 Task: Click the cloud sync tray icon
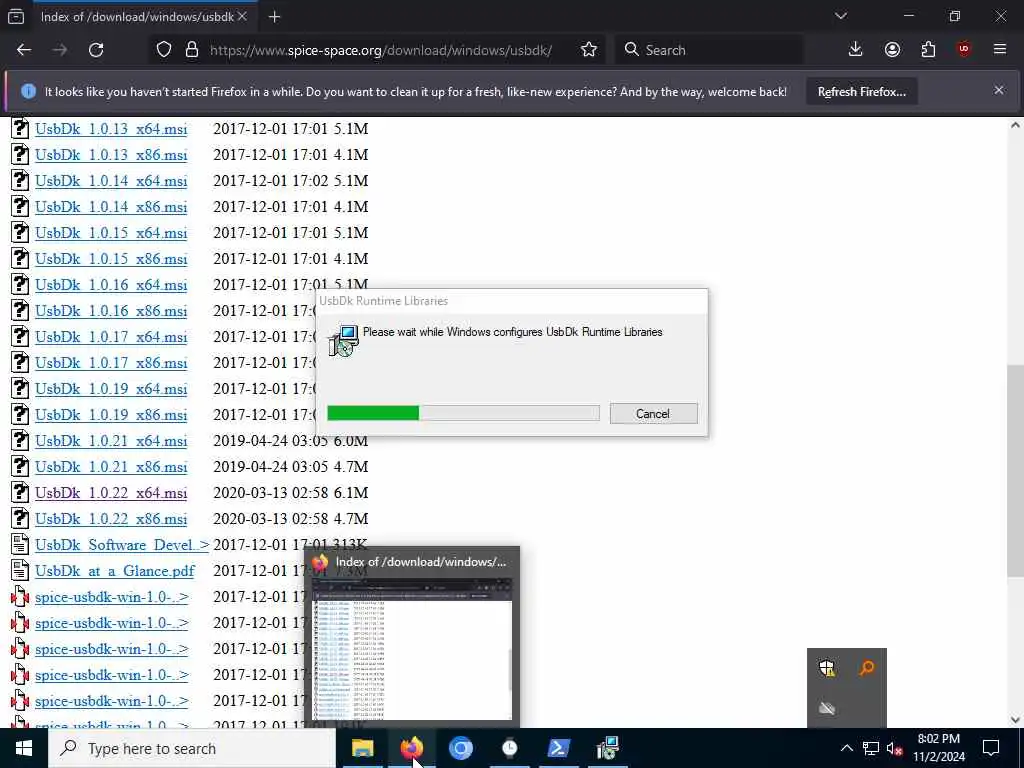pos(827,708)
